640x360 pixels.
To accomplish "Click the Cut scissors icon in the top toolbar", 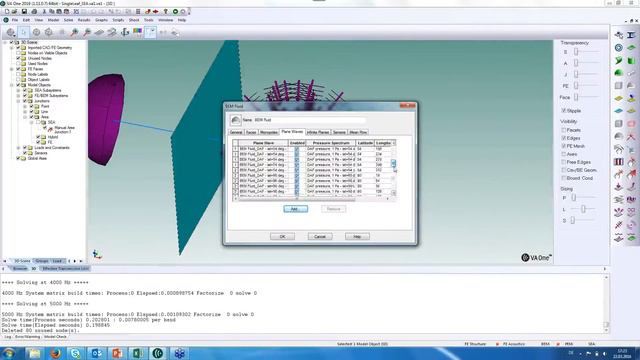I will 44,11.
